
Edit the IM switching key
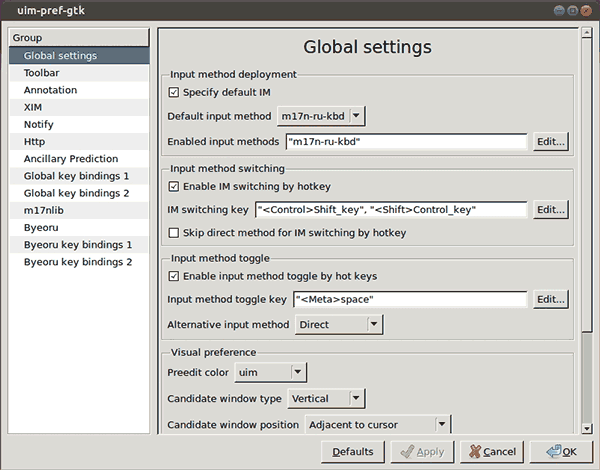point(551,210)
